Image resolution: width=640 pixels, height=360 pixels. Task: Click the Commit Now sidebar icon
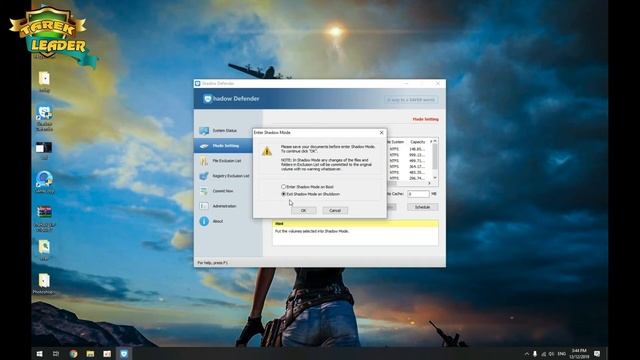pyautogui.click(x=204, y=191)
